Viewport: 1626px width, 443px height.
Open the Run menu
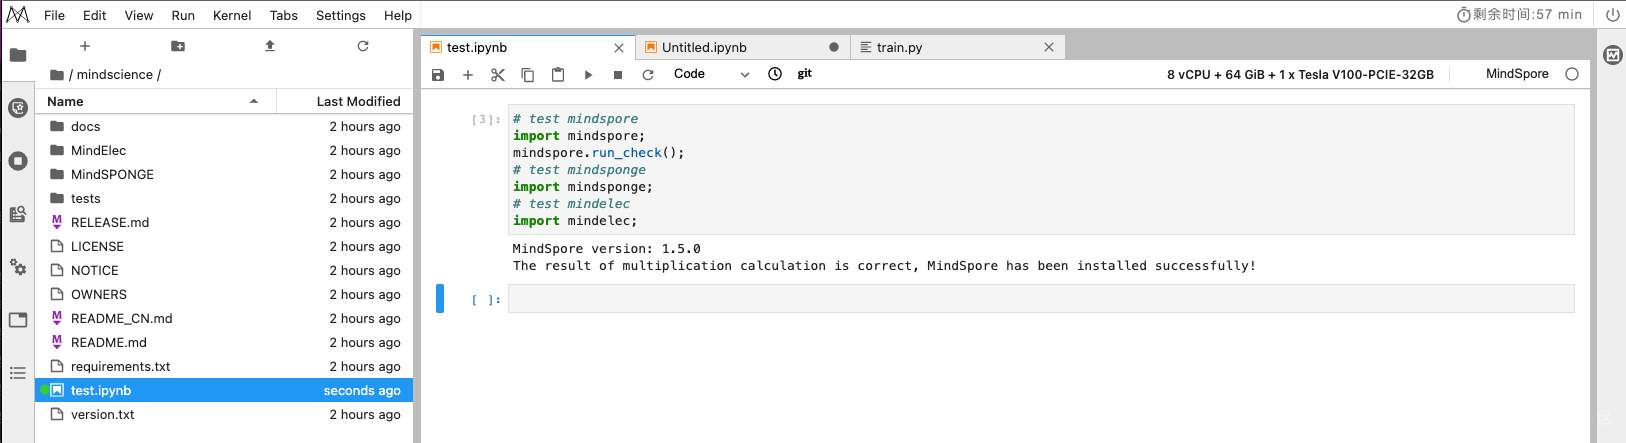183,15
